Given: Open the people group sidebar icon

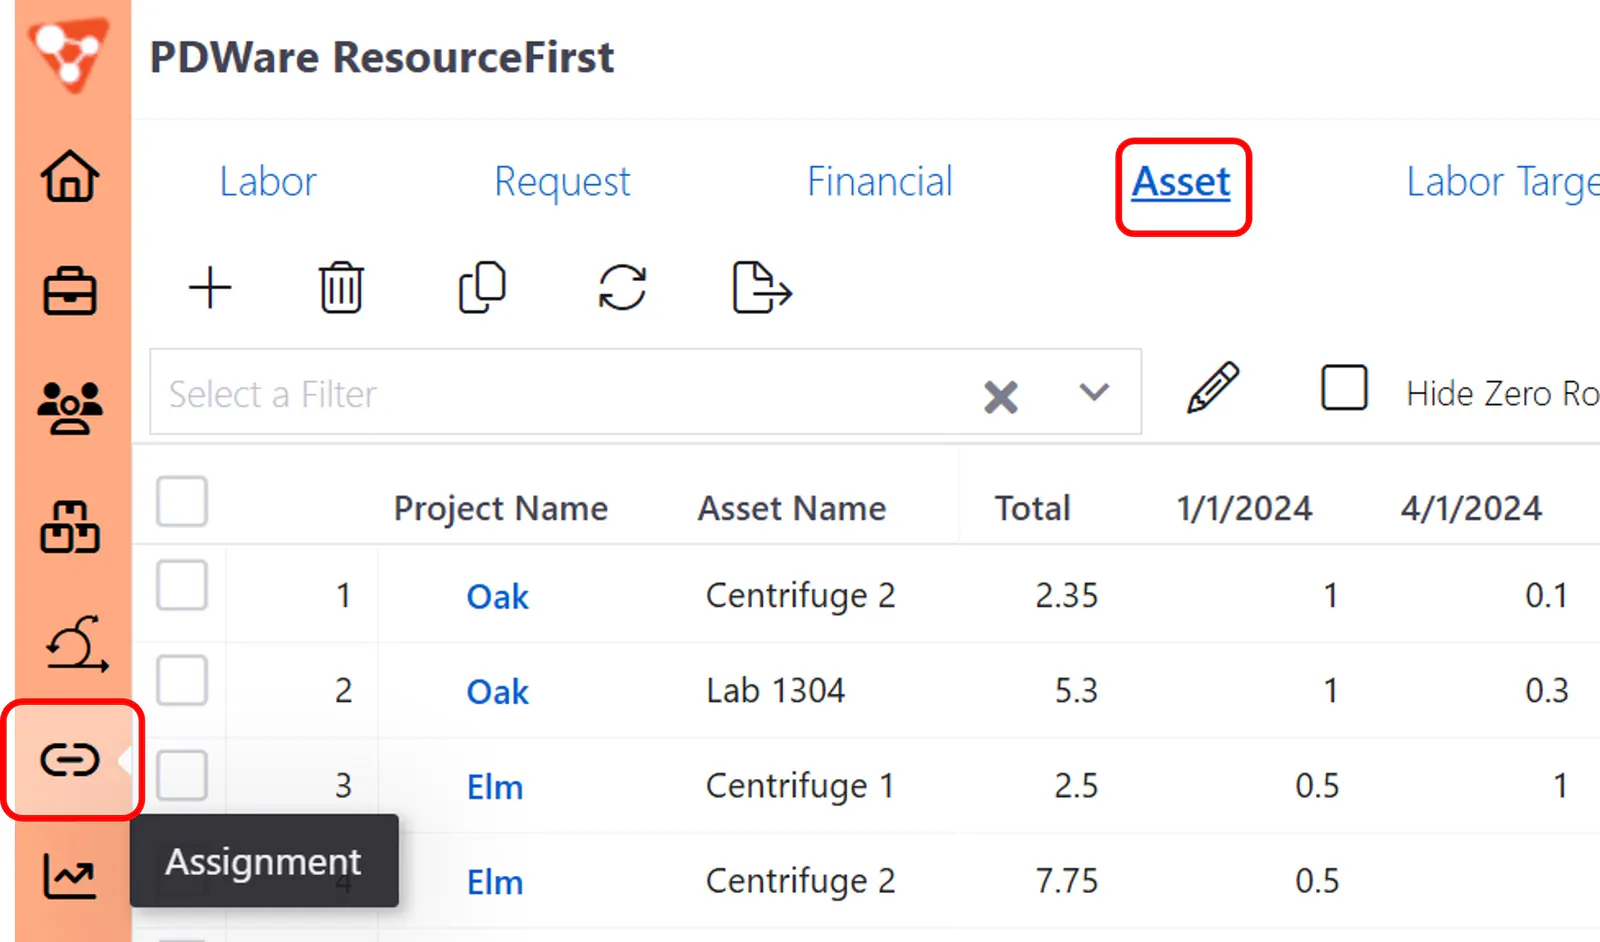Looking at the screenshot, I should coord(70,408).
